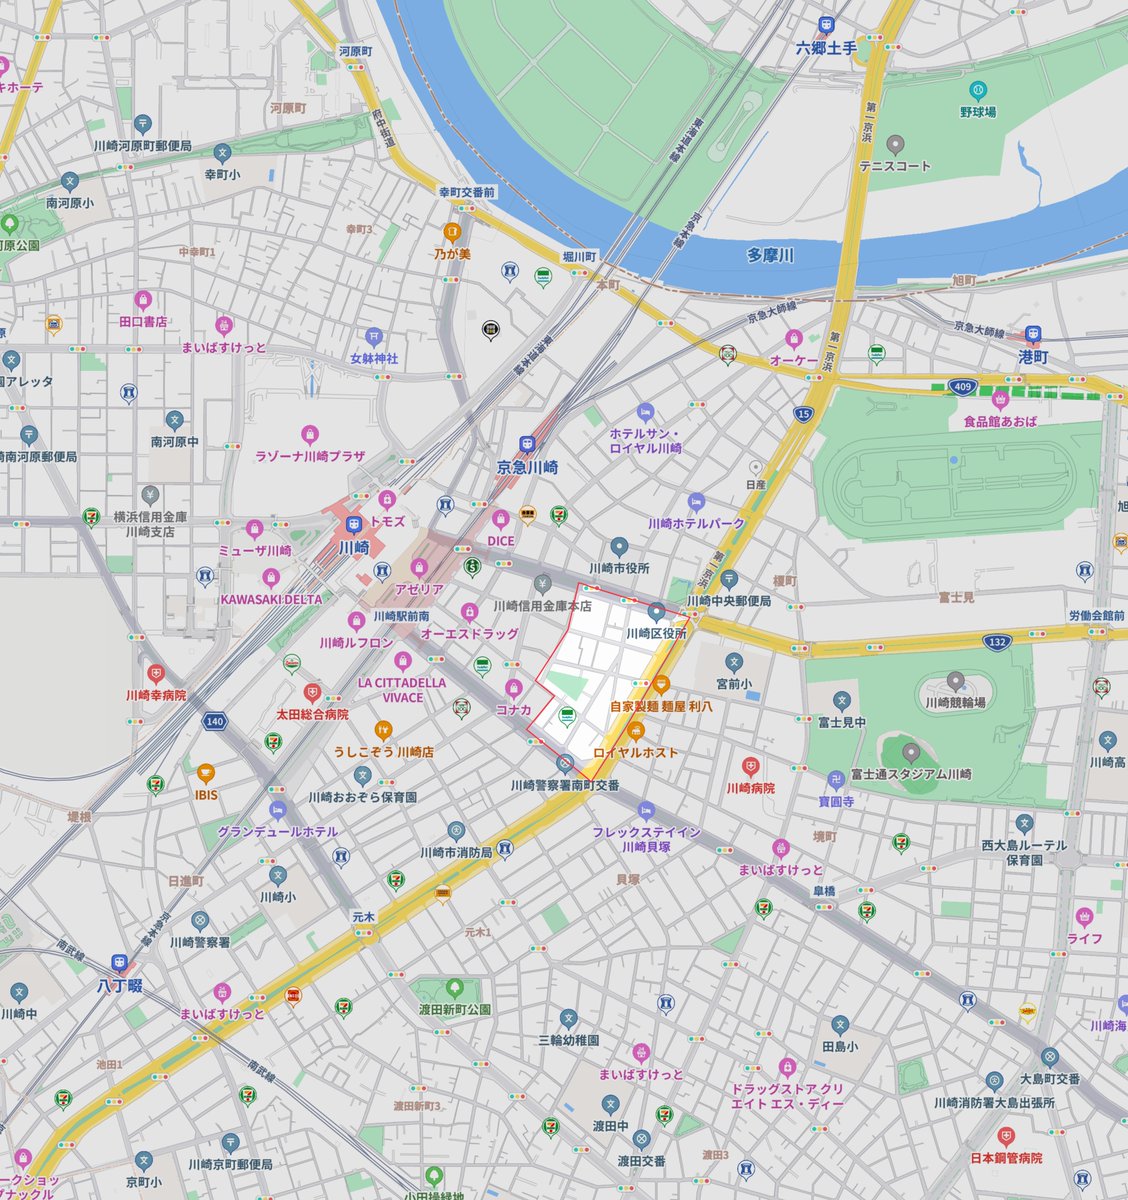The height and width of the screenshot is (1200, 1128).
Task: Click the 港町 station icon
Action: click(x=1033, y=335)
